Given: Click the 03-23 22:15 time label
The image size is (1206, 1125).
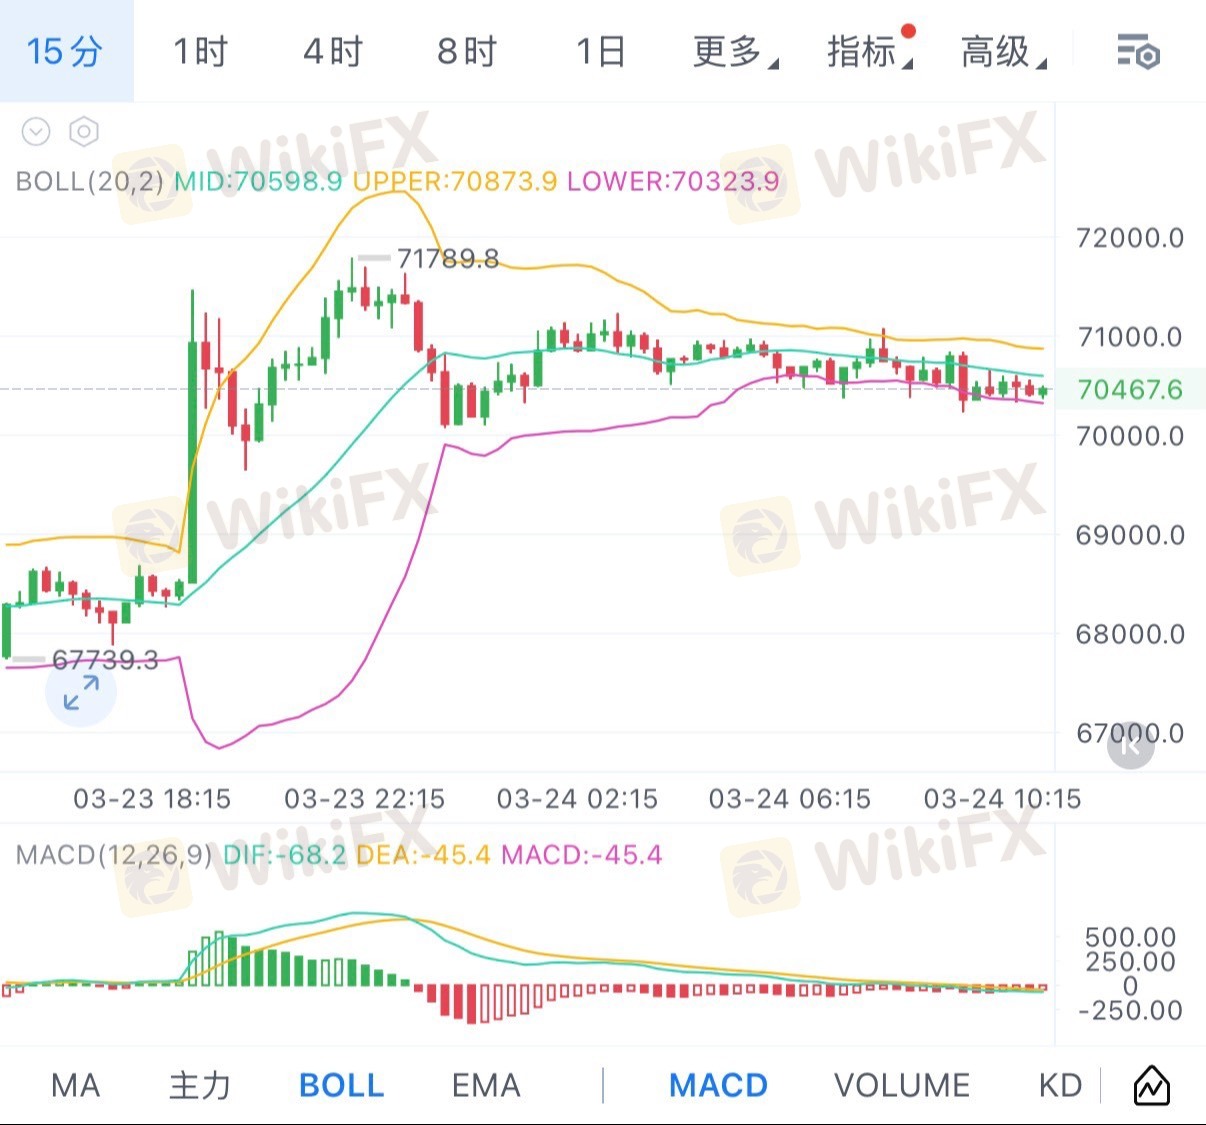Looking at the screenshot, I should tap(364, 799).
